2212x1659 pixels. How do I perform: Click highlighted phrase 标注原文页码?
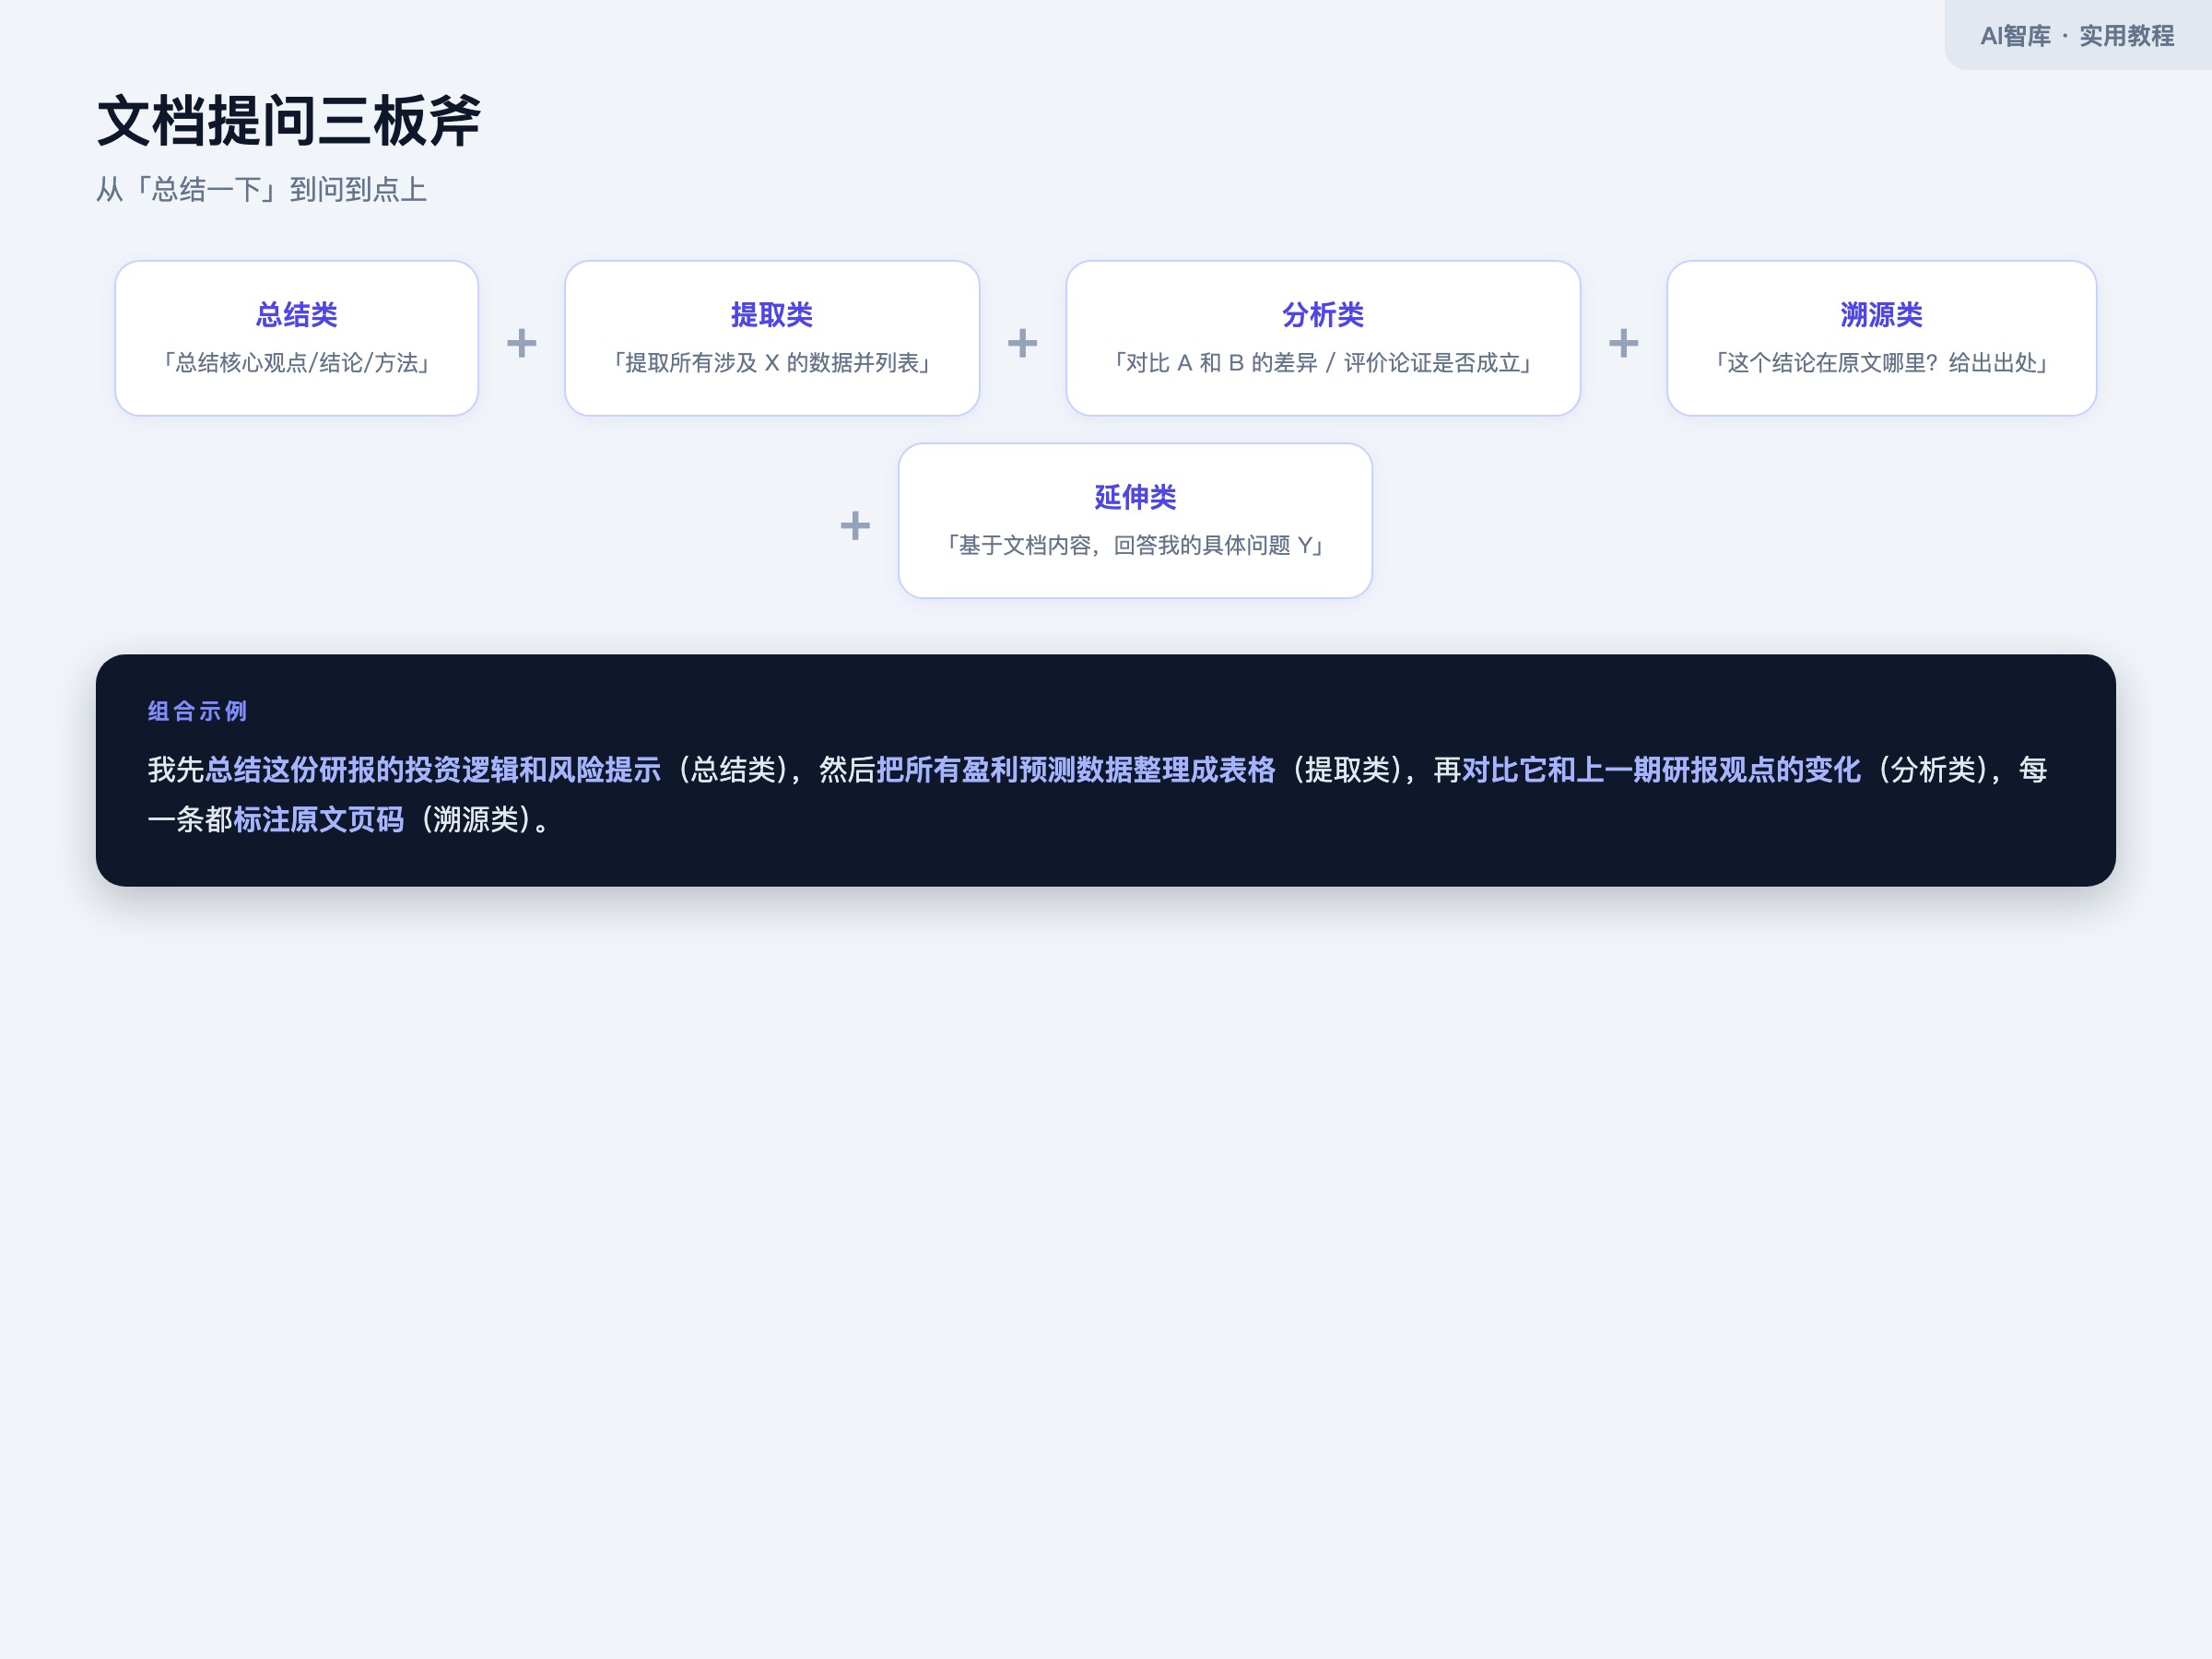click(x=319, y=820)
